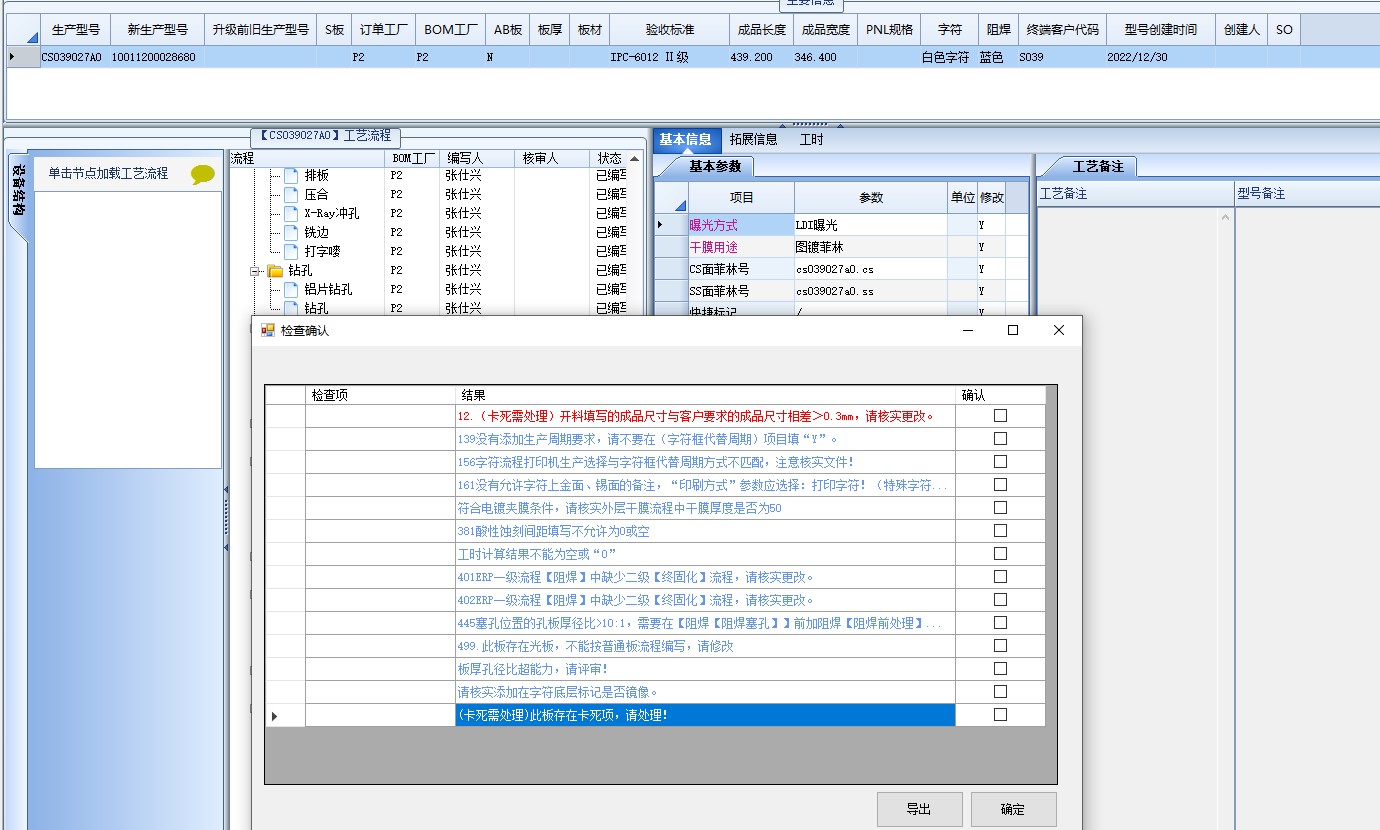1380x830 pixels.
Task: Click row indicator arrow of 曝光方式 row
Action: tap(661, 225)
